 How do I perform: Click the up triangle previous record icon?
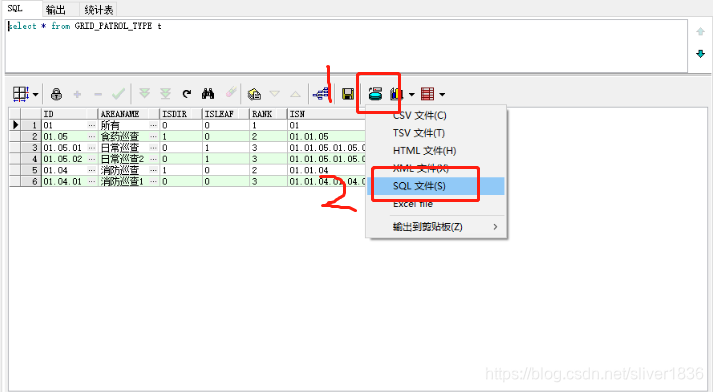tap(296, 94)
